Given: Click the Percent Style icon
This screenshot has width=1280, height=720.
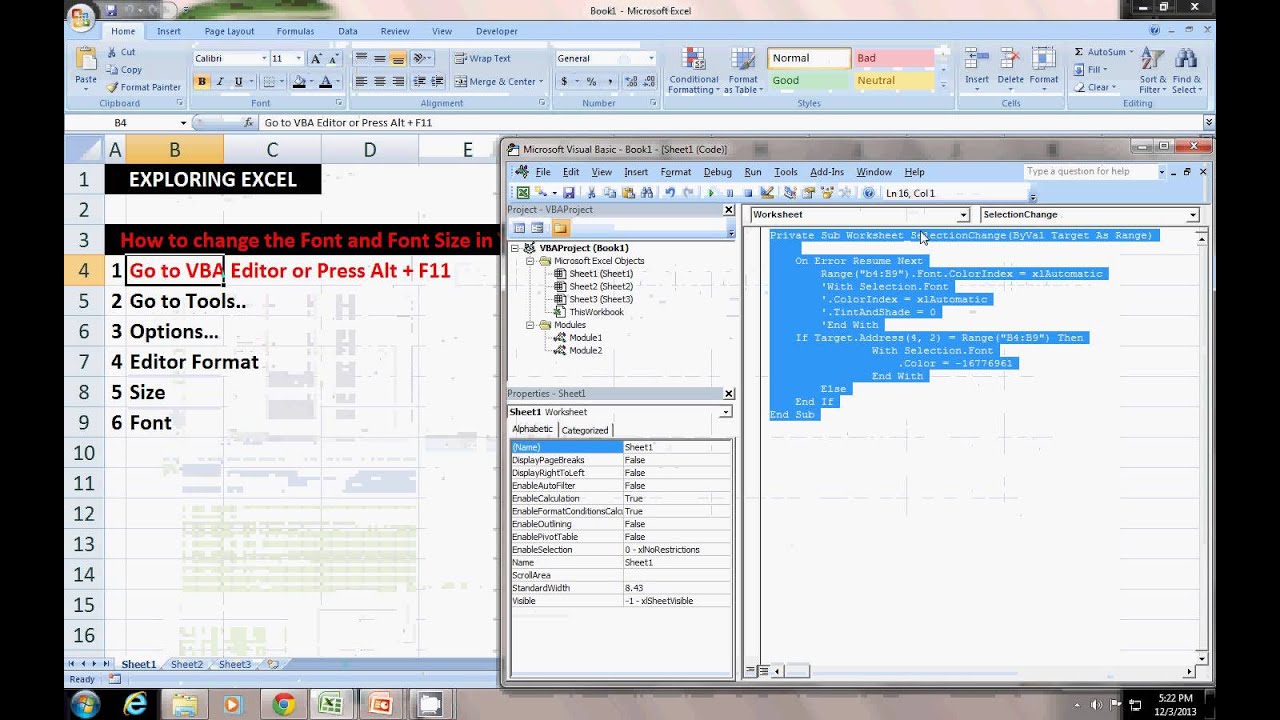Looking at the screenshot, I should click(591, 82).
